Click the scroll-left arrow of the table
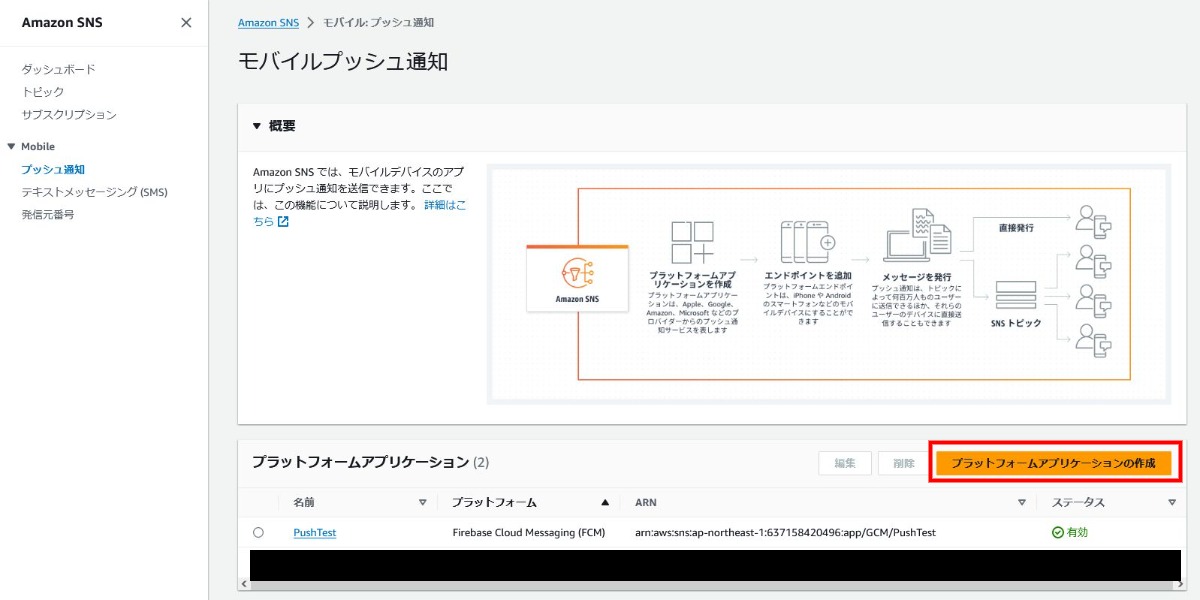 point(244,584)
